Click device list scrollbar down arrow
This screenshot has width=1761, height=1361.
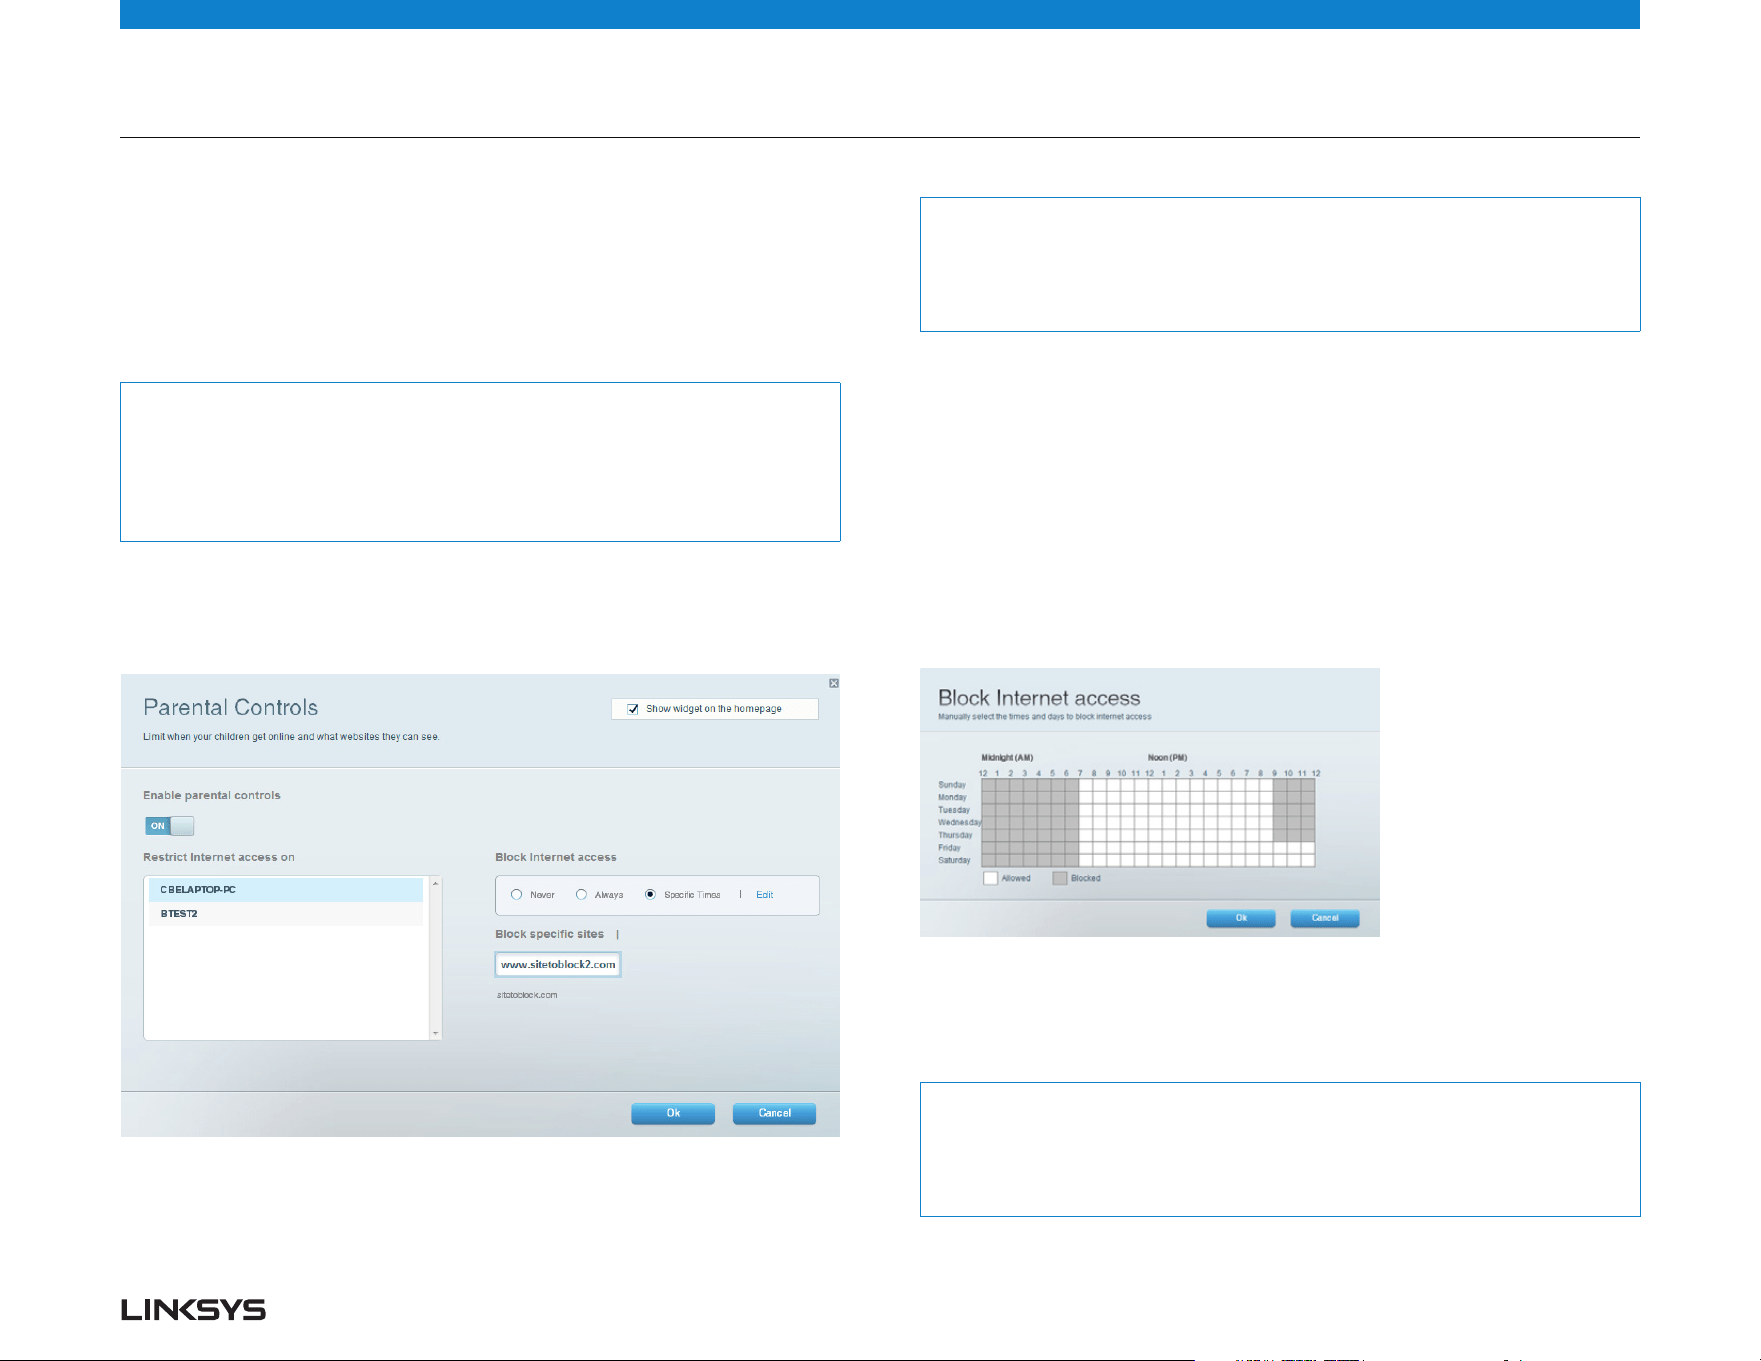pos(435,1033)
